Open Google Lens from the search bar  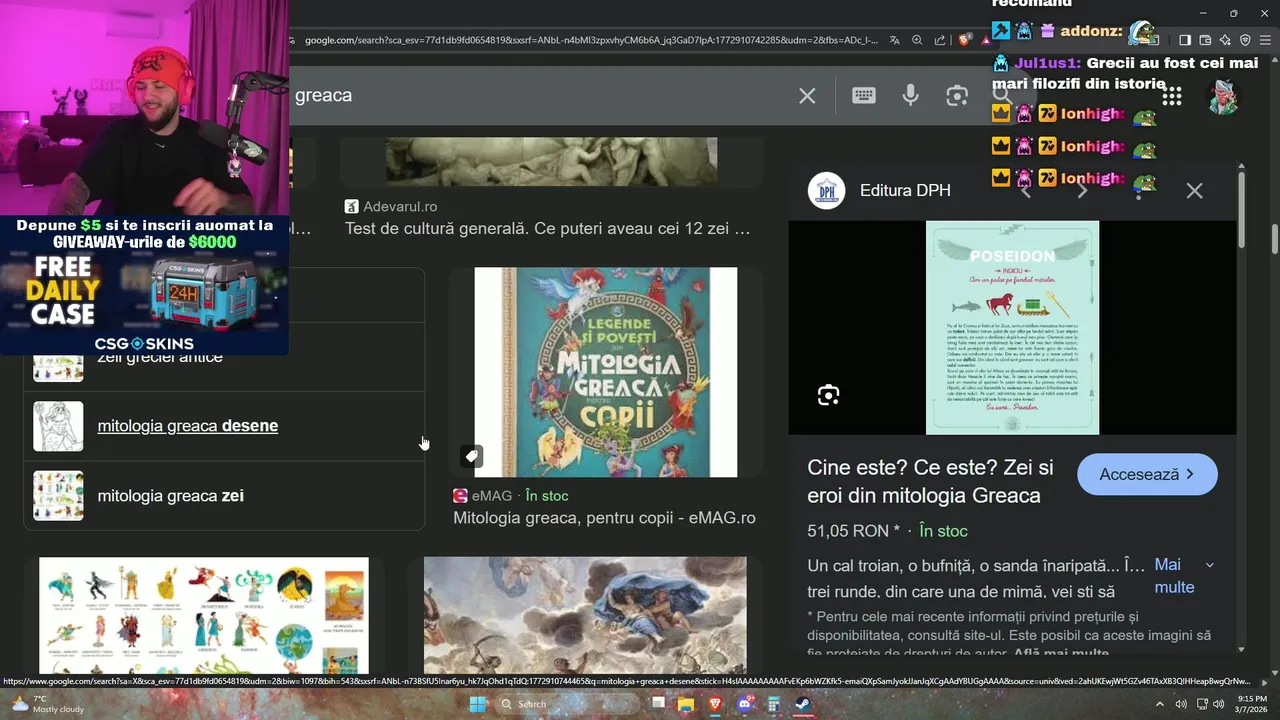coord(957,95)
